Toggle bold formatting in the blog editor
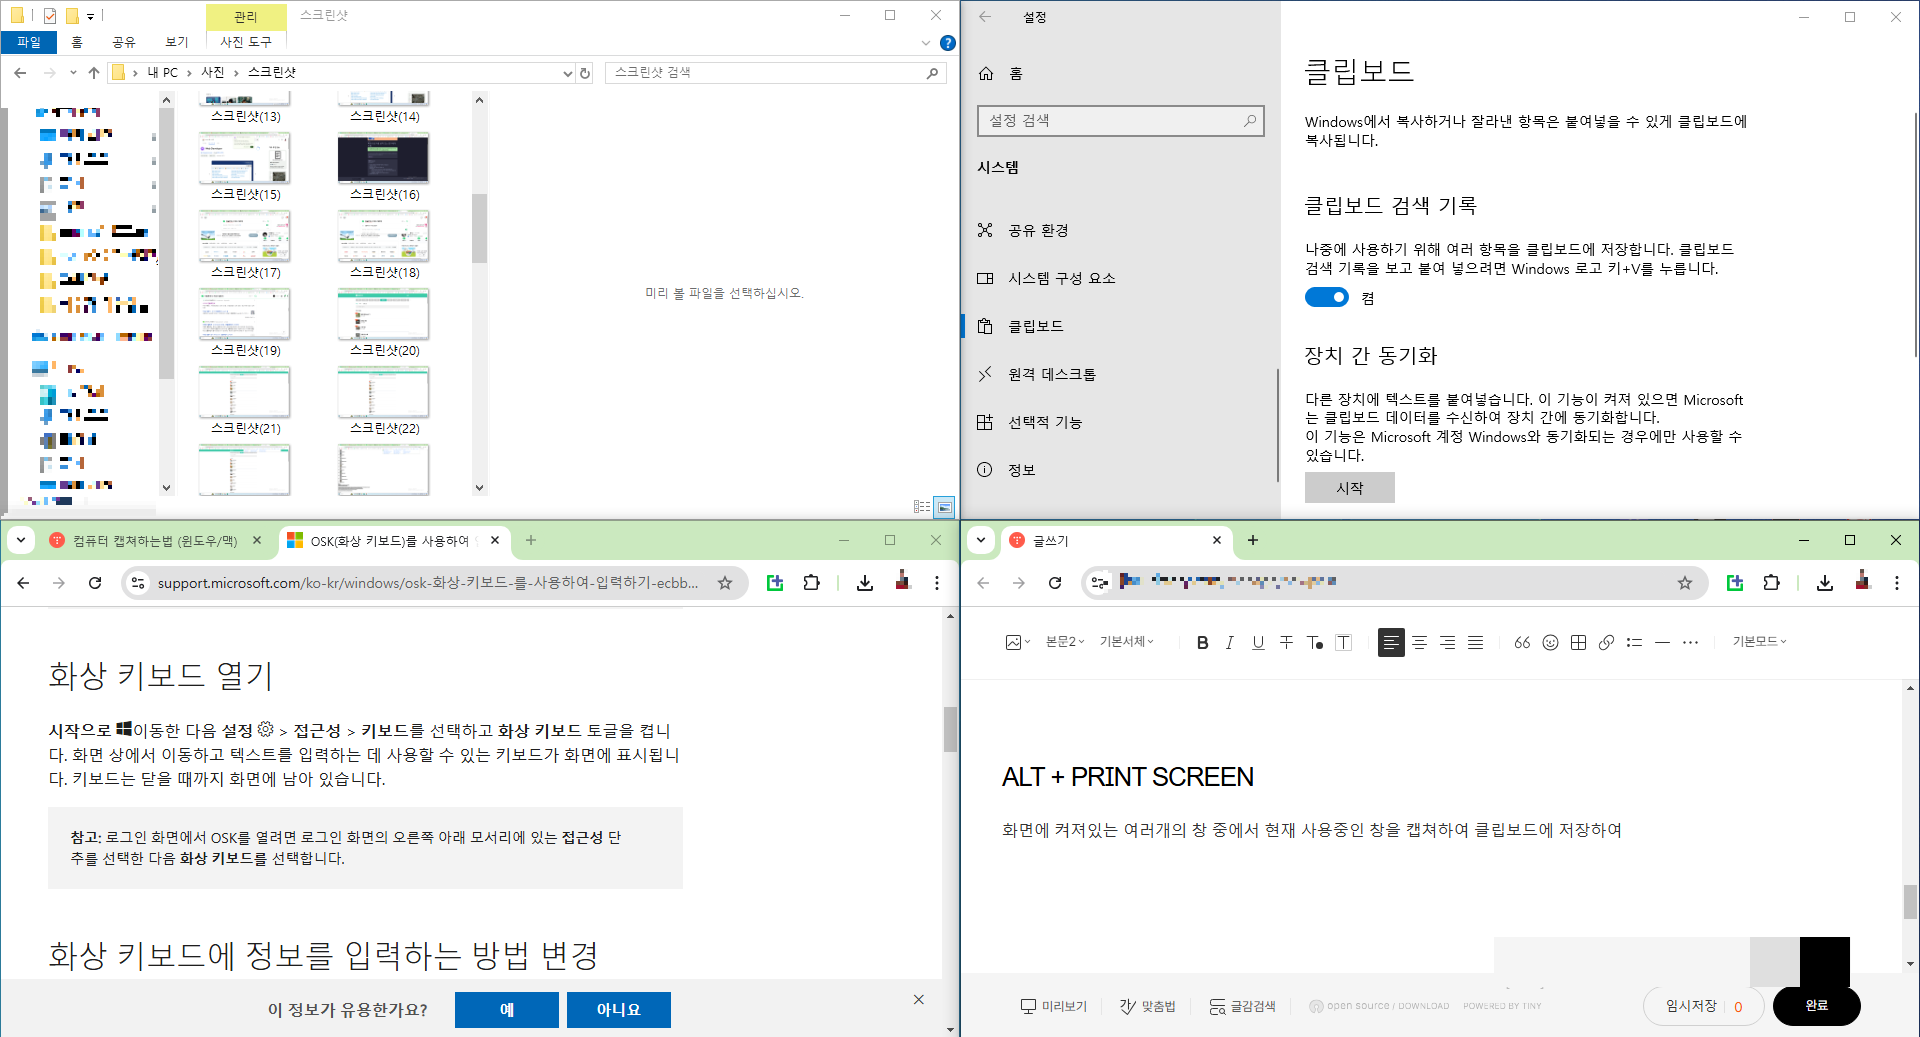The image size is (1920, 1037). [1202, 642]
